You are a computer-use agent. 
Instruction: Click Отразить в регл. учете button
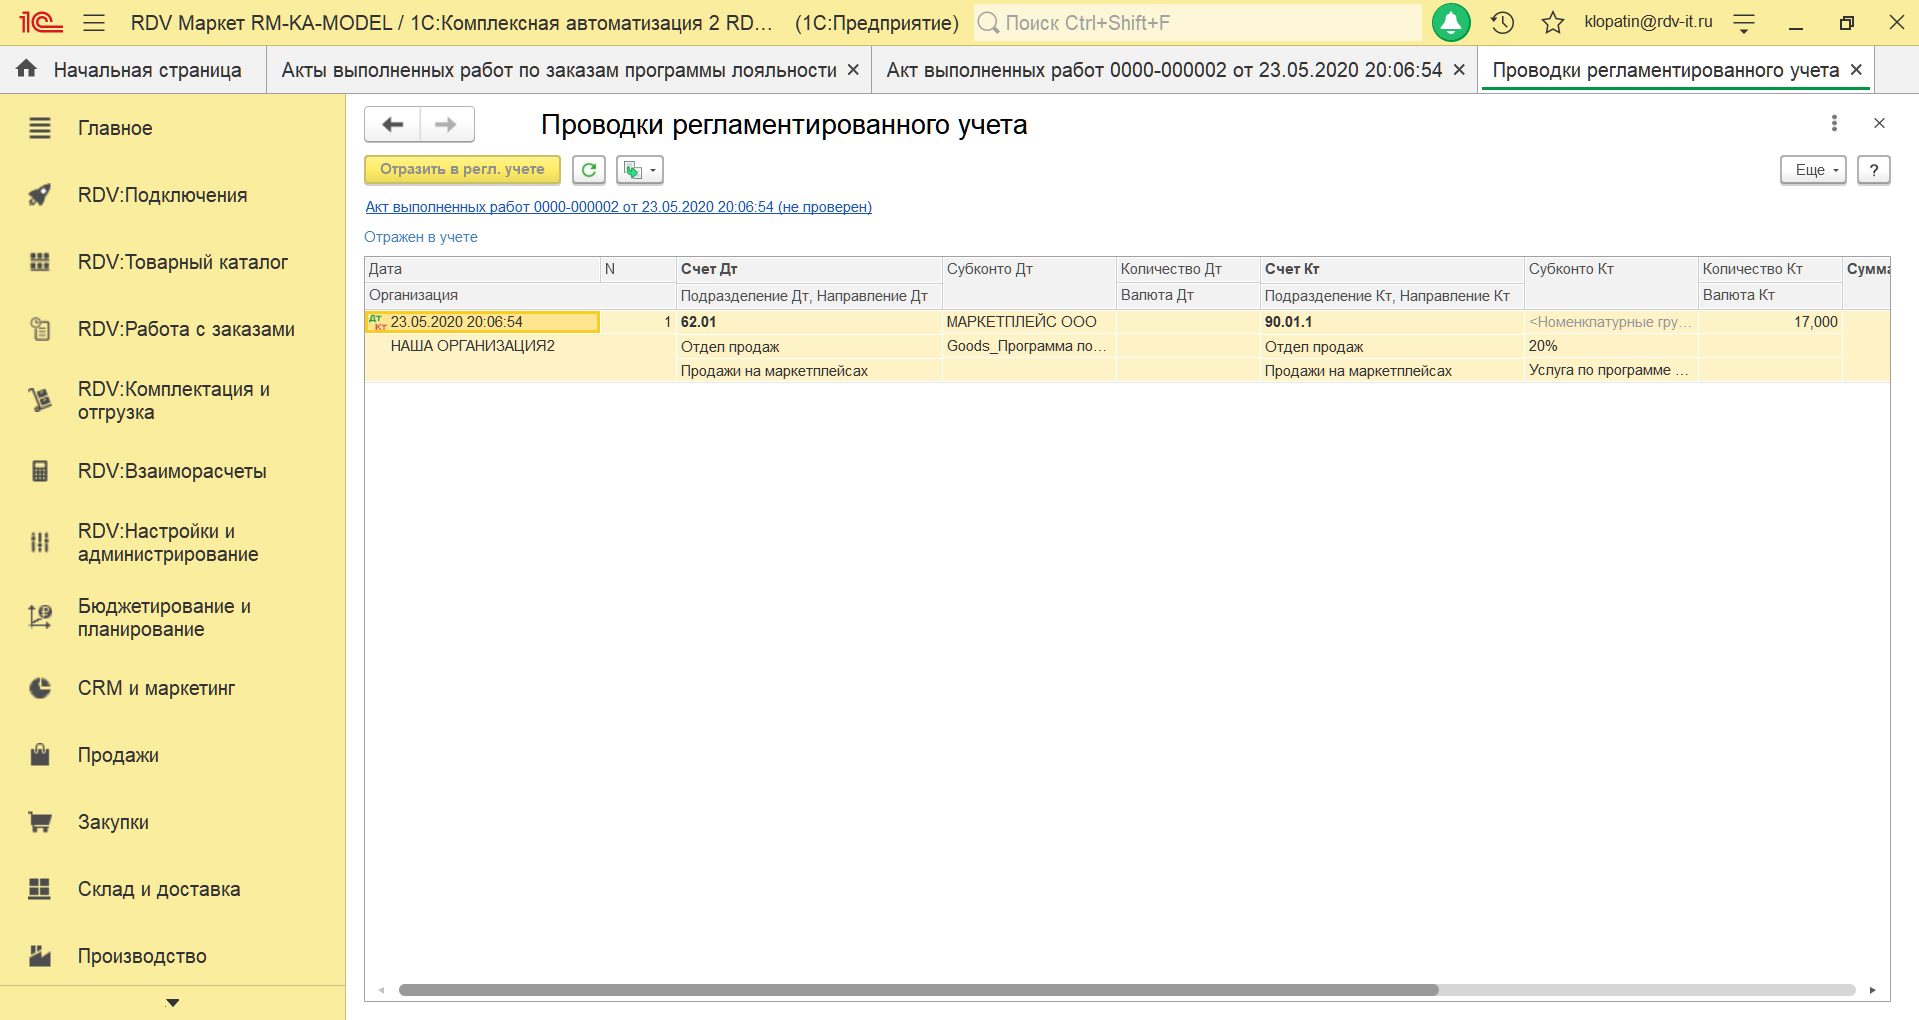462,170
